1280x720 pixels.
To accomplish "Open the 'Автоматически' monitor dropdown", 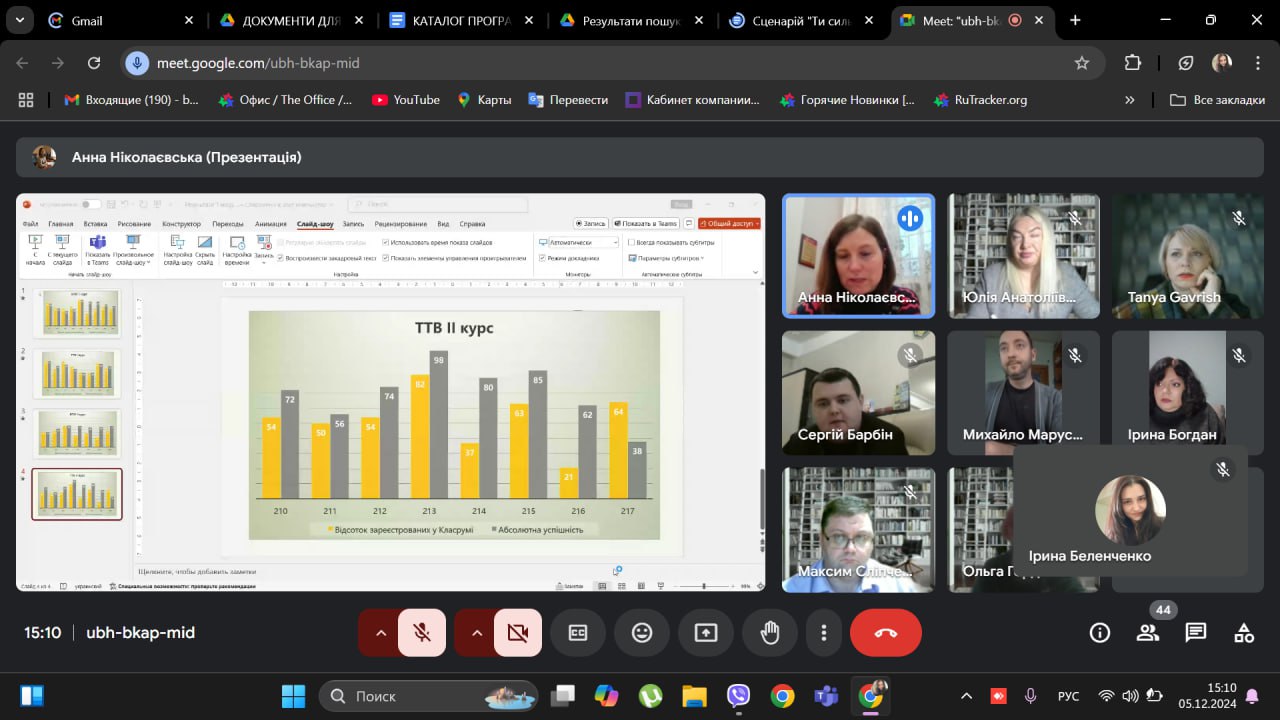I will 584,242.
